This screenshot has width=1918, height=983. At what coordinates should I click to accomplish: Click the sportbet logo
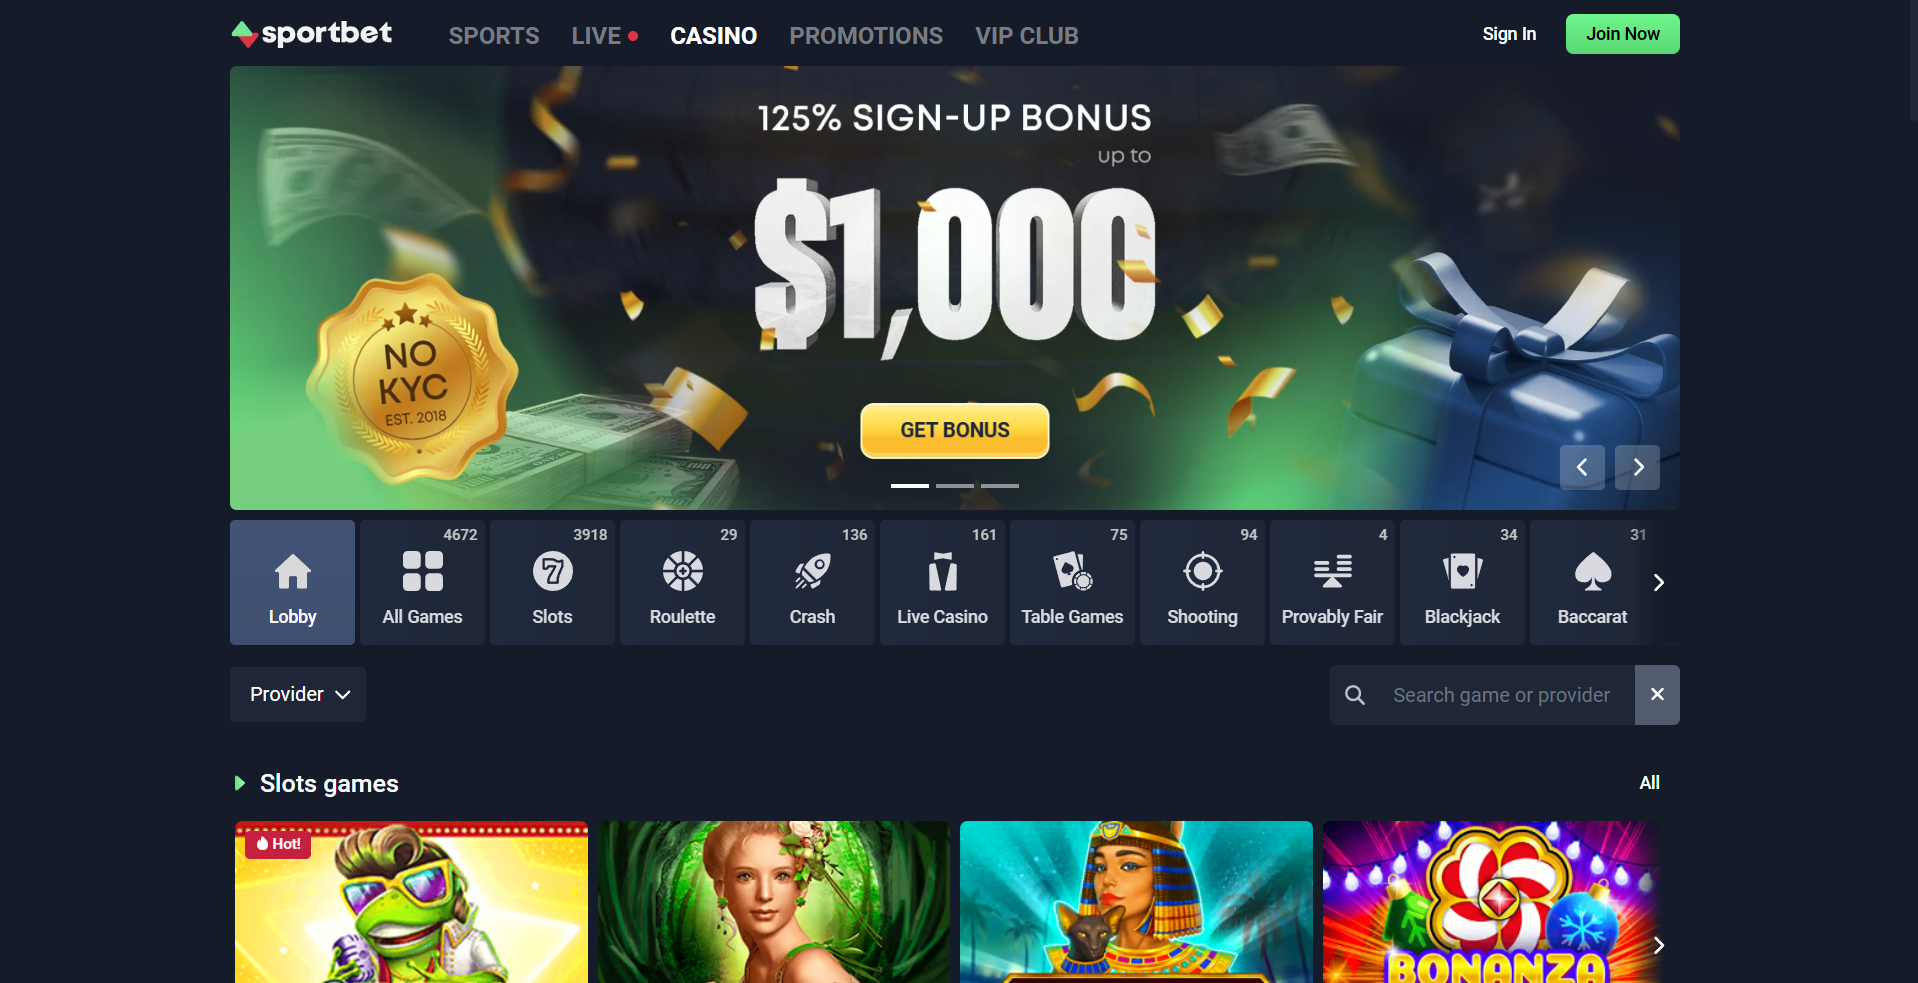tap(312, 34)
